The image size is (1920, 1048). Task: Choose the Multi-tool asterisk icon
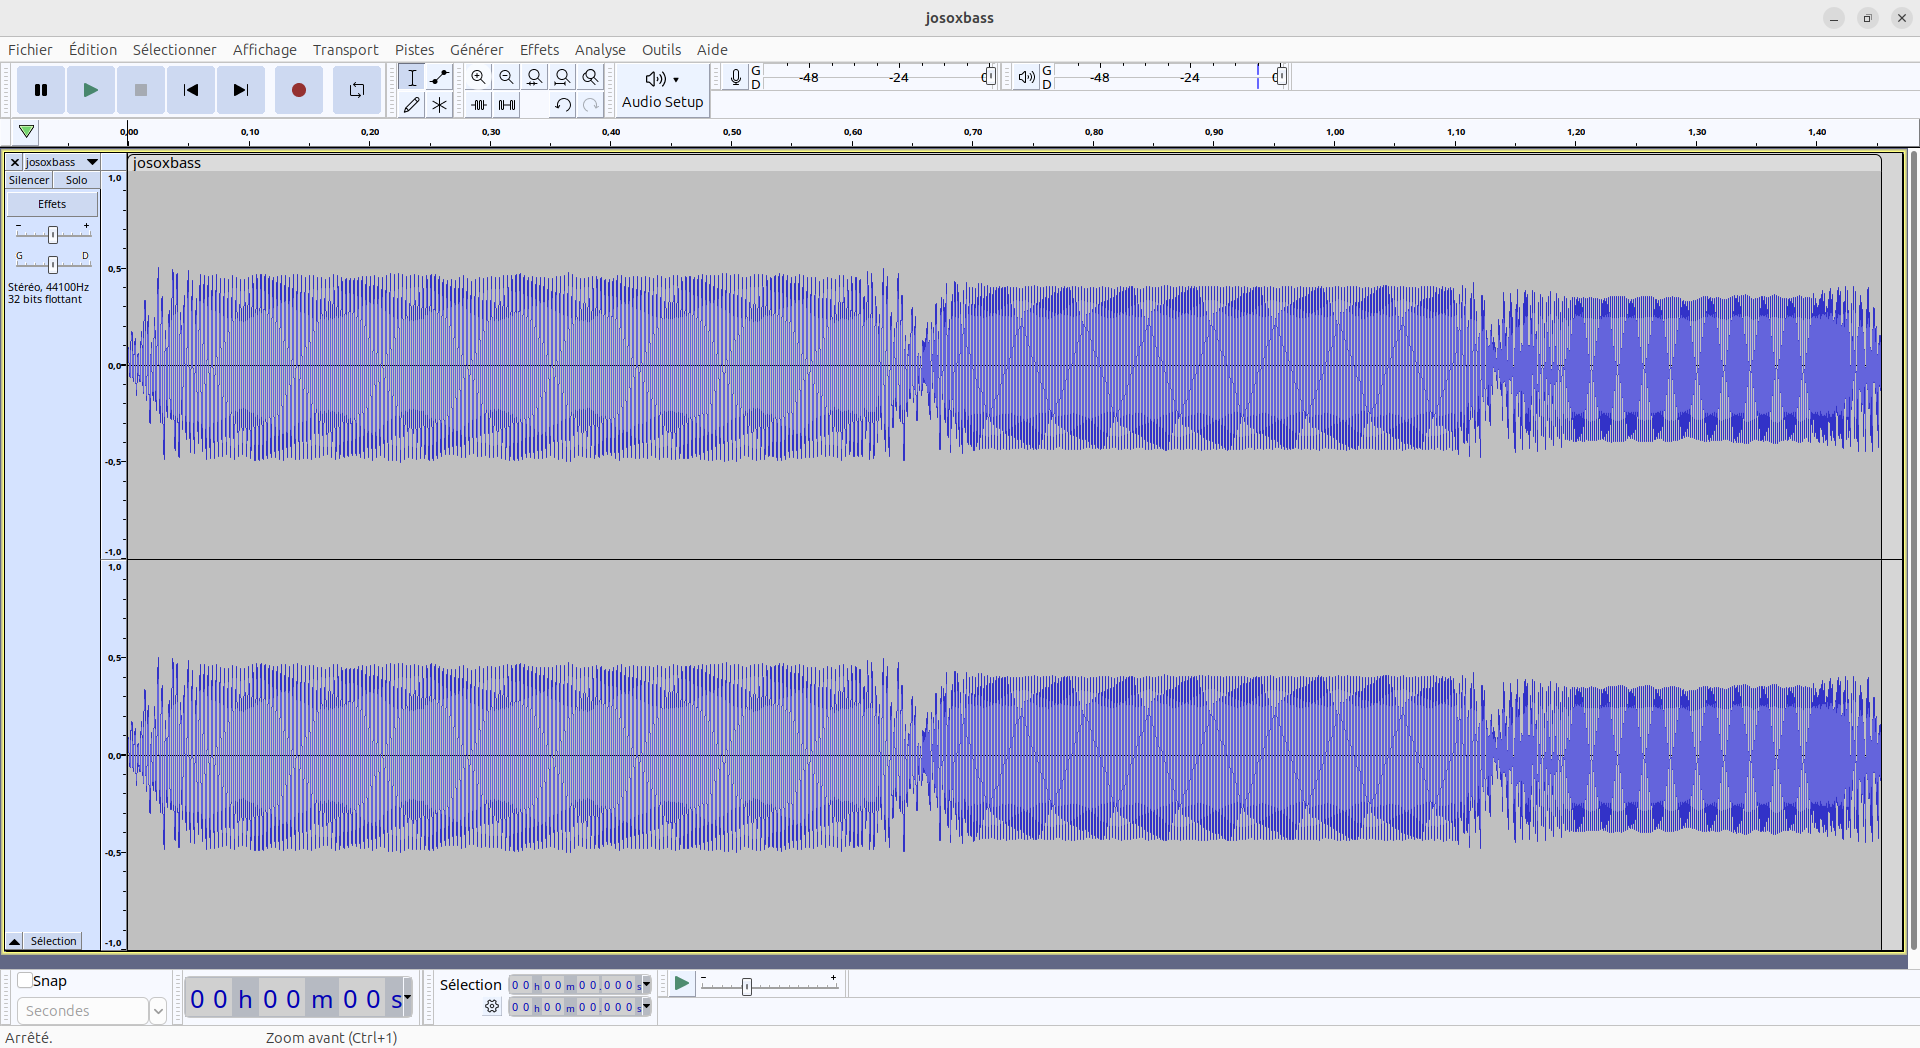439,104
